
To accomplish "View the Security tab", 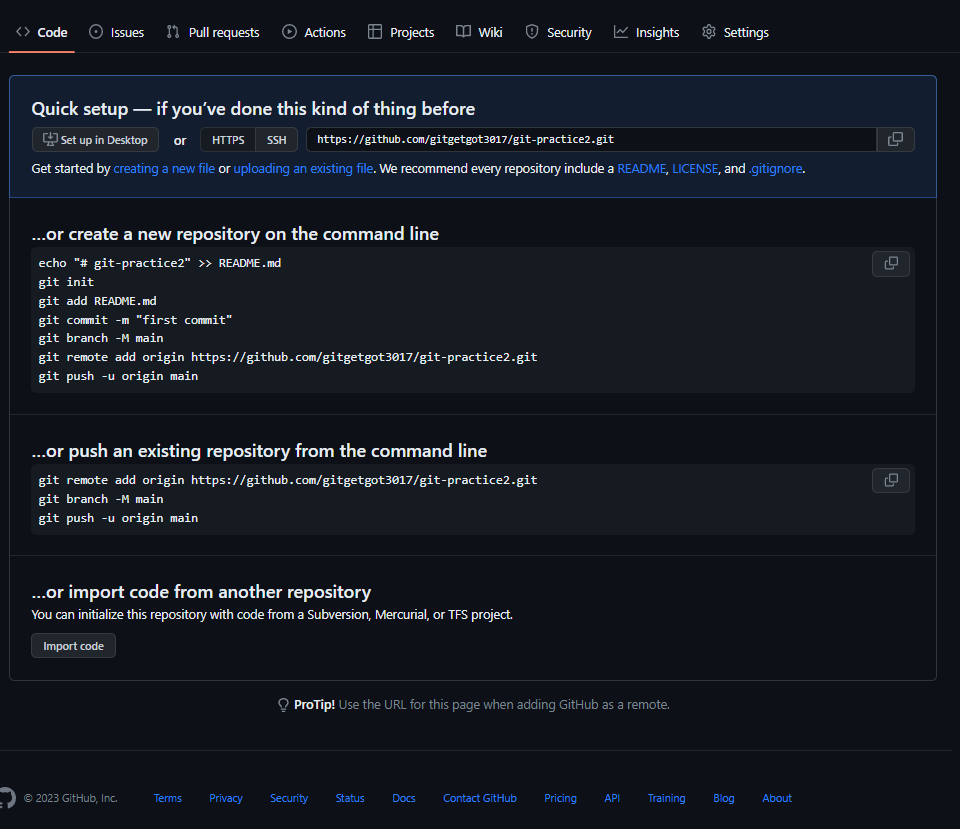I will point(558,32).
